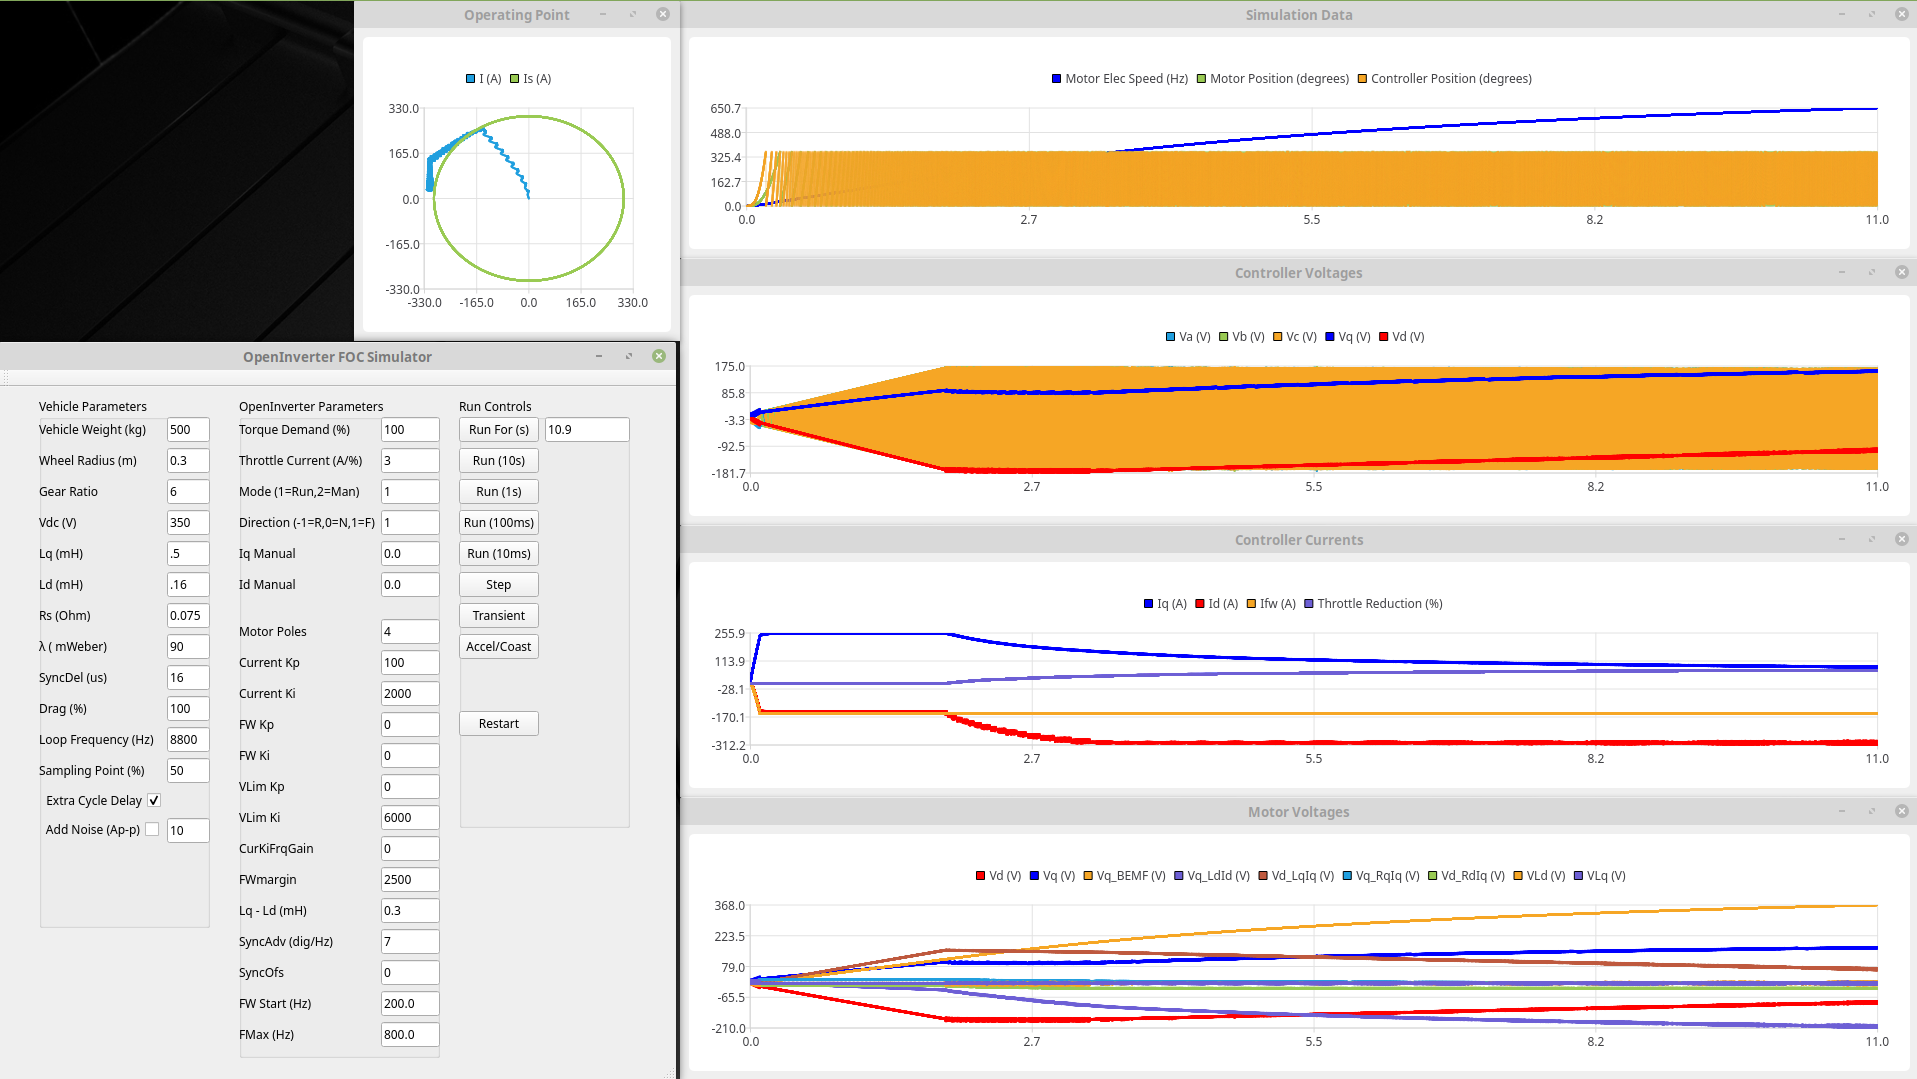This screenshot has width=1917, height=1079.
Task: Minimize the Controller Voltages window
Action: tap(1841, 272)
